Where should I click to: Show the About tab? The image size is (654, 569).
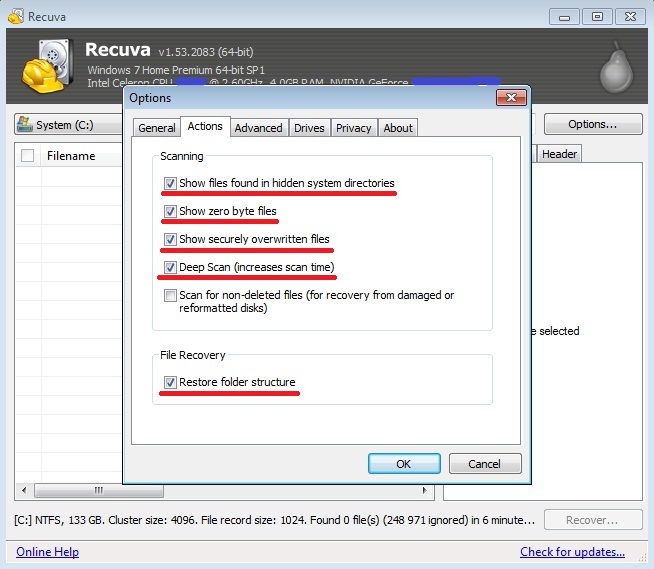(398, 128)
